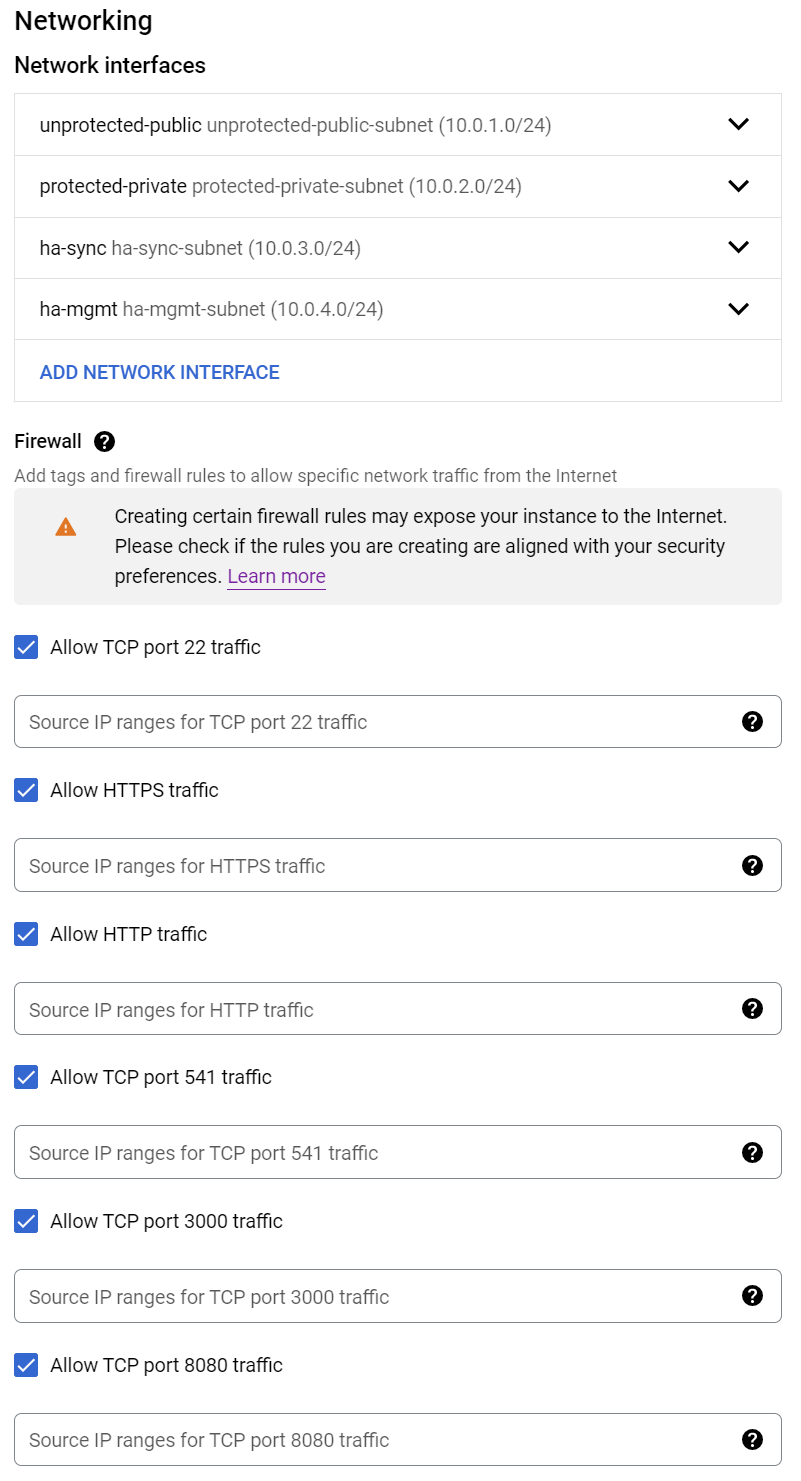
Task: Click ADD NETWORK INTERFACE
Action: [159, 371]
